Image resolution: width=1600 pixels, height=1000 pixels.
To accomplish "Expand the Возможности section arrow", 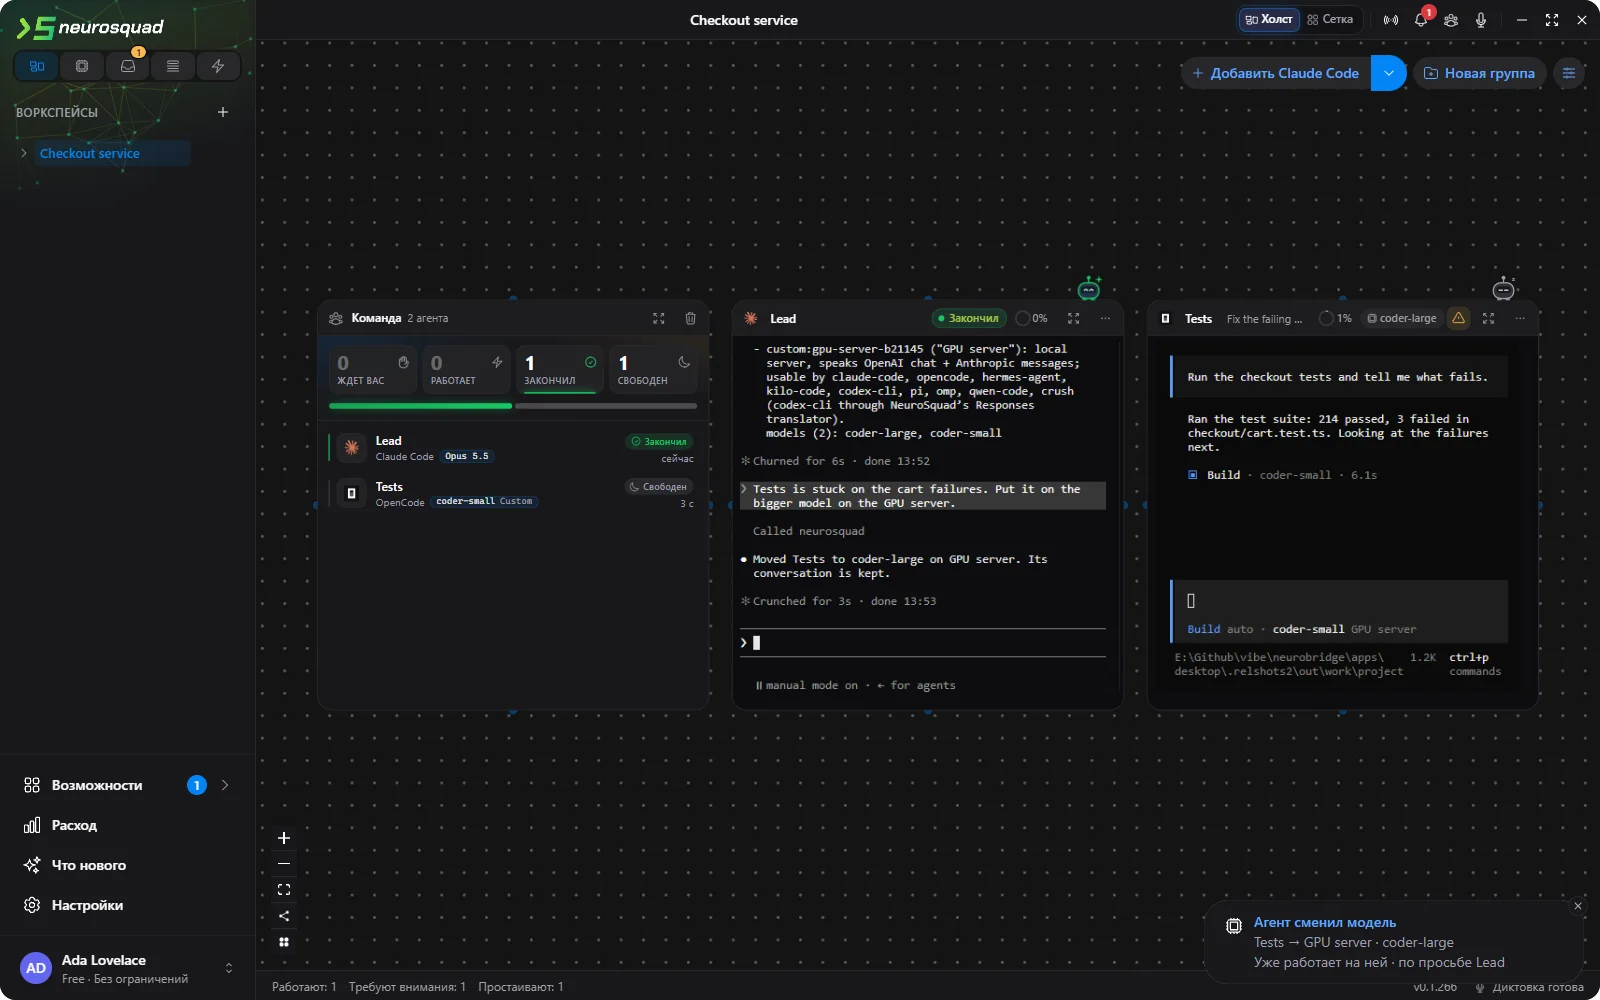I will point(225,785).
